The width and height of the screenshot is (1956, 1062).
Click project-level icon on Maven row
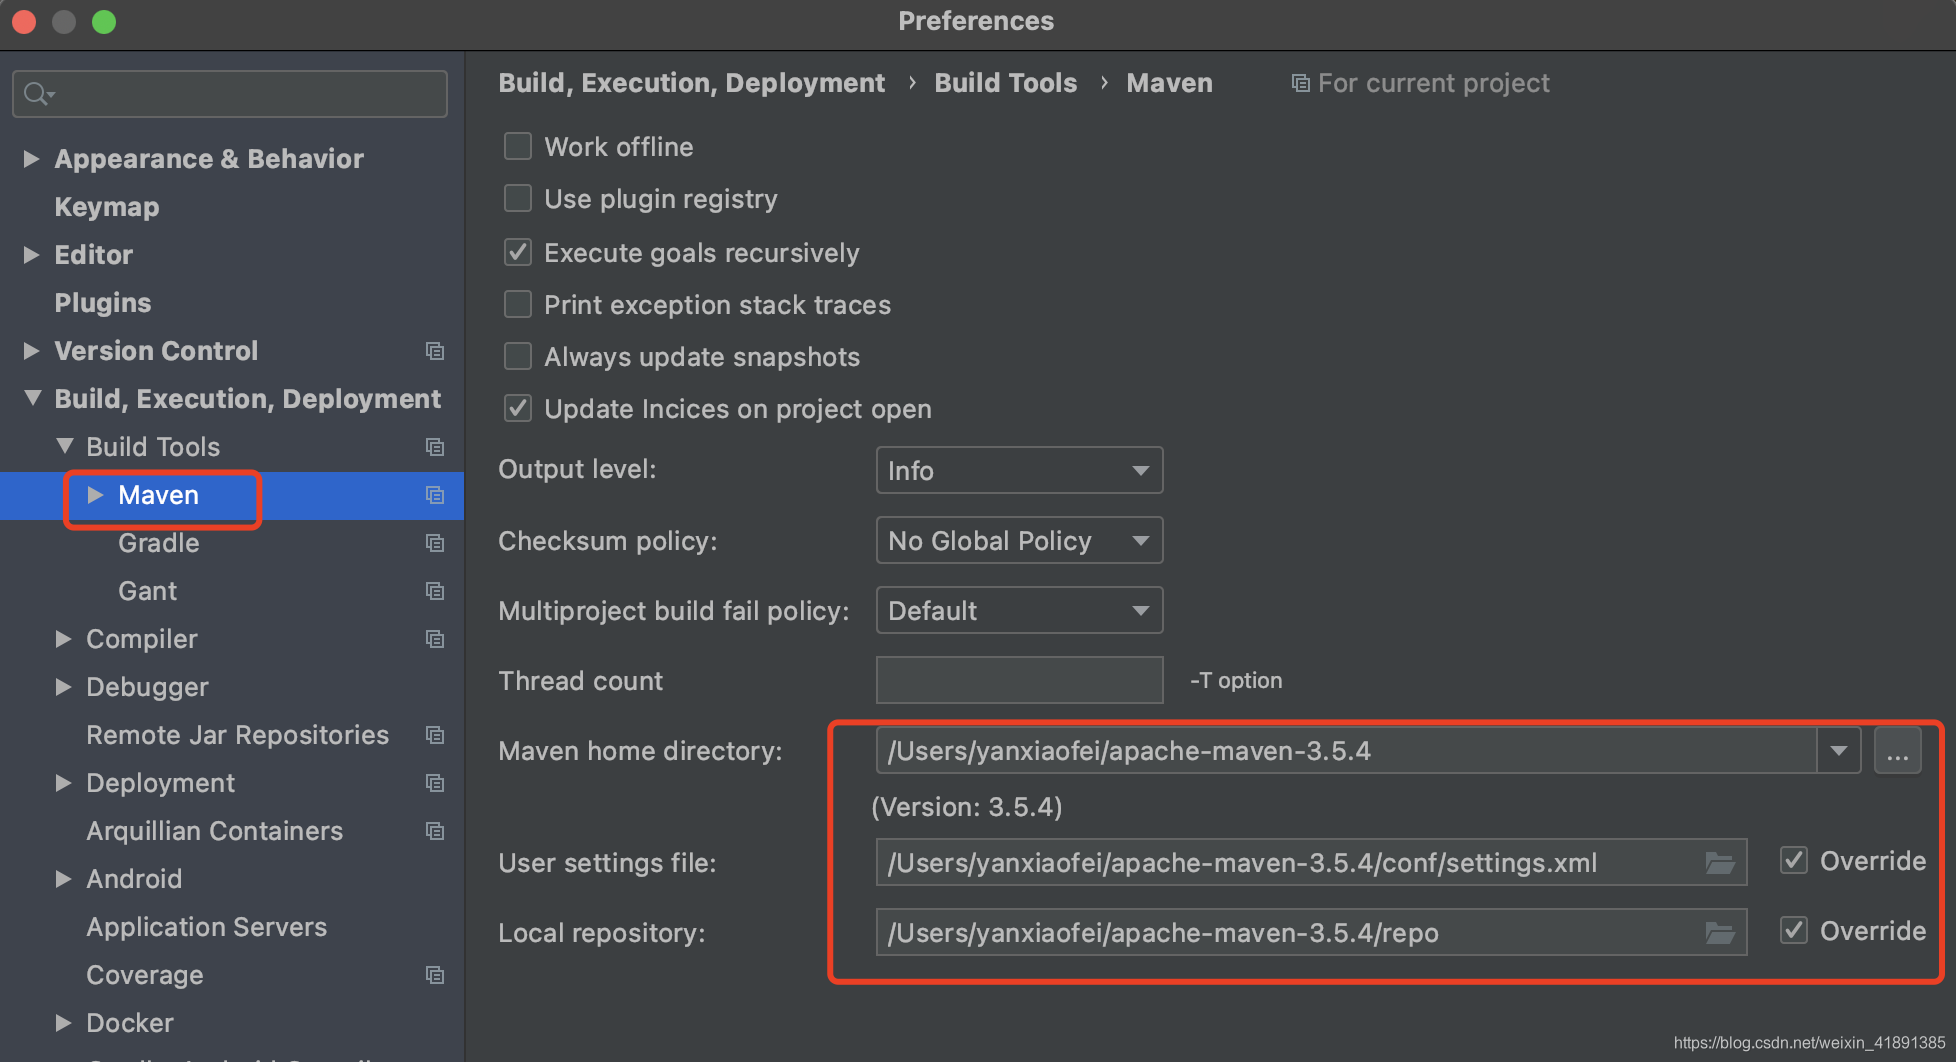click(x=435, y=495)
